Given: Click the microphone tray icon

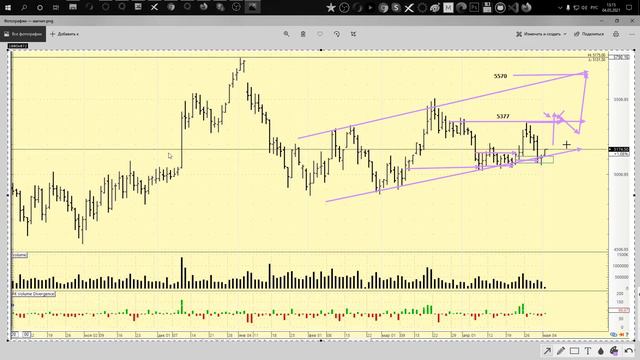Looking at the screenshot, I should coord(568,8).
